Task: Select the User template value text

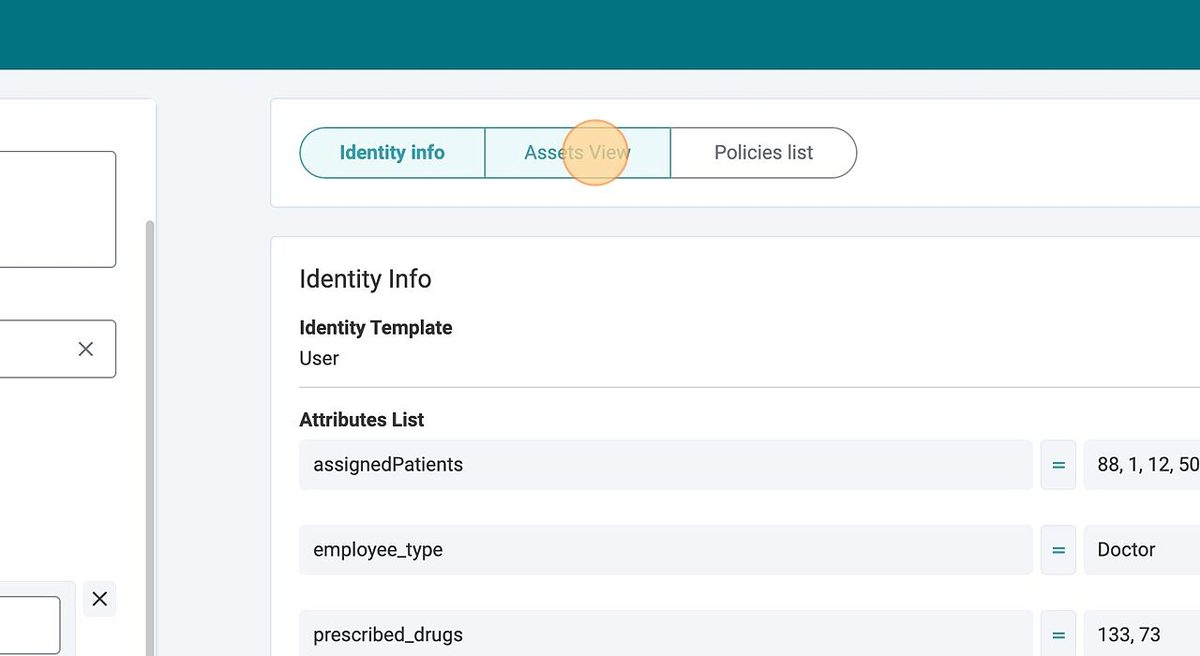Action: 319,358
